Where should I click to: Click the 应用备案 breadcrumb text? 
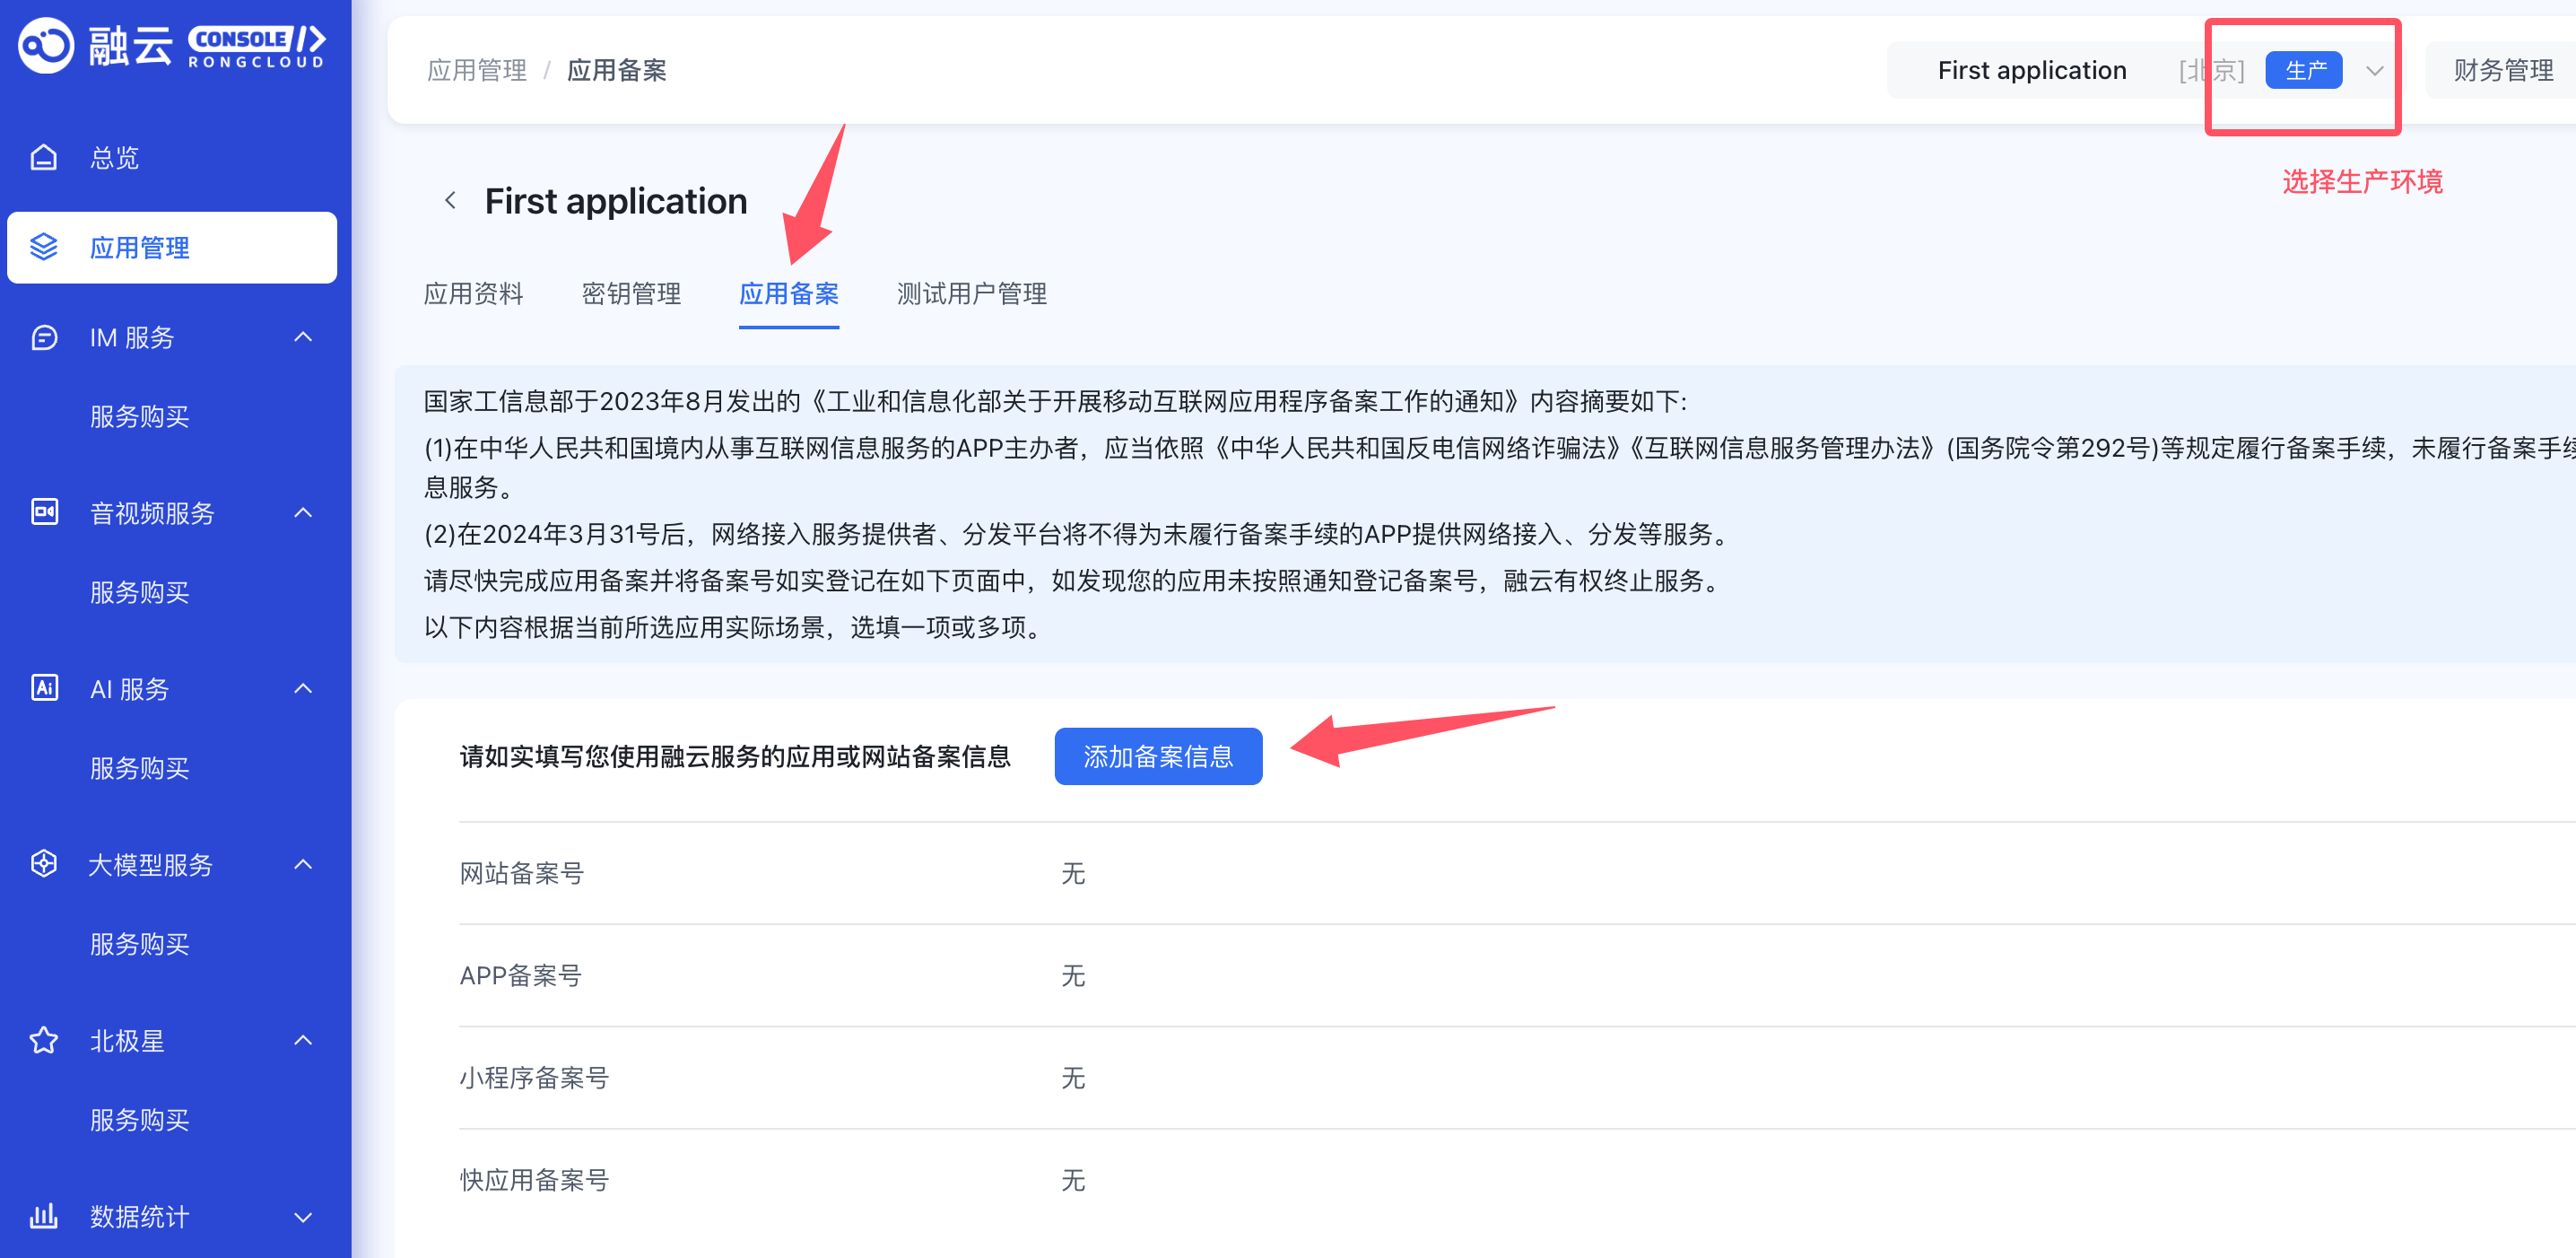[617, 70]
